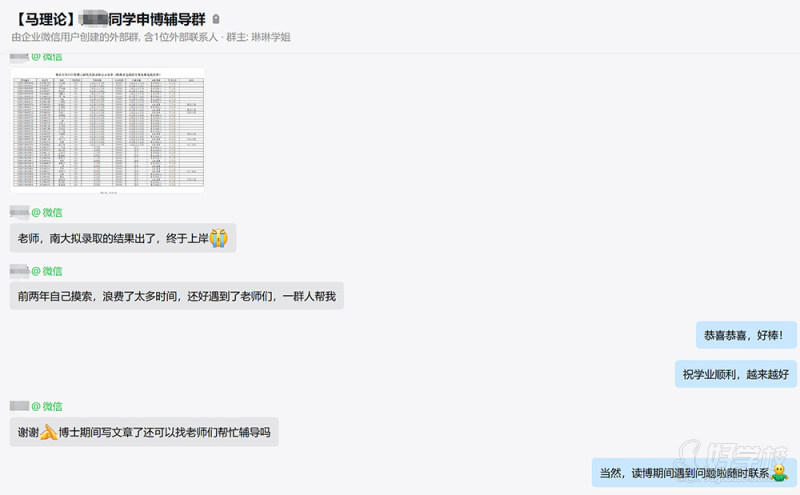
Task: Click the reply bubble 祝学业顺利，越来越好
Action: (x=736, y=374)
